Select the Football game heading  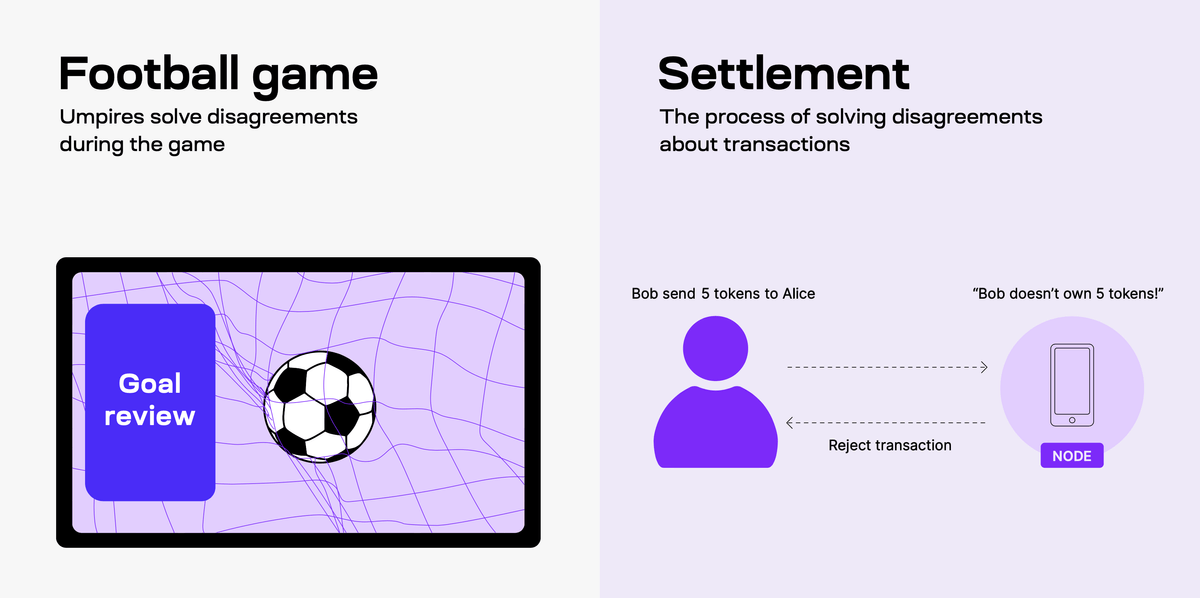tap(218, 74)
